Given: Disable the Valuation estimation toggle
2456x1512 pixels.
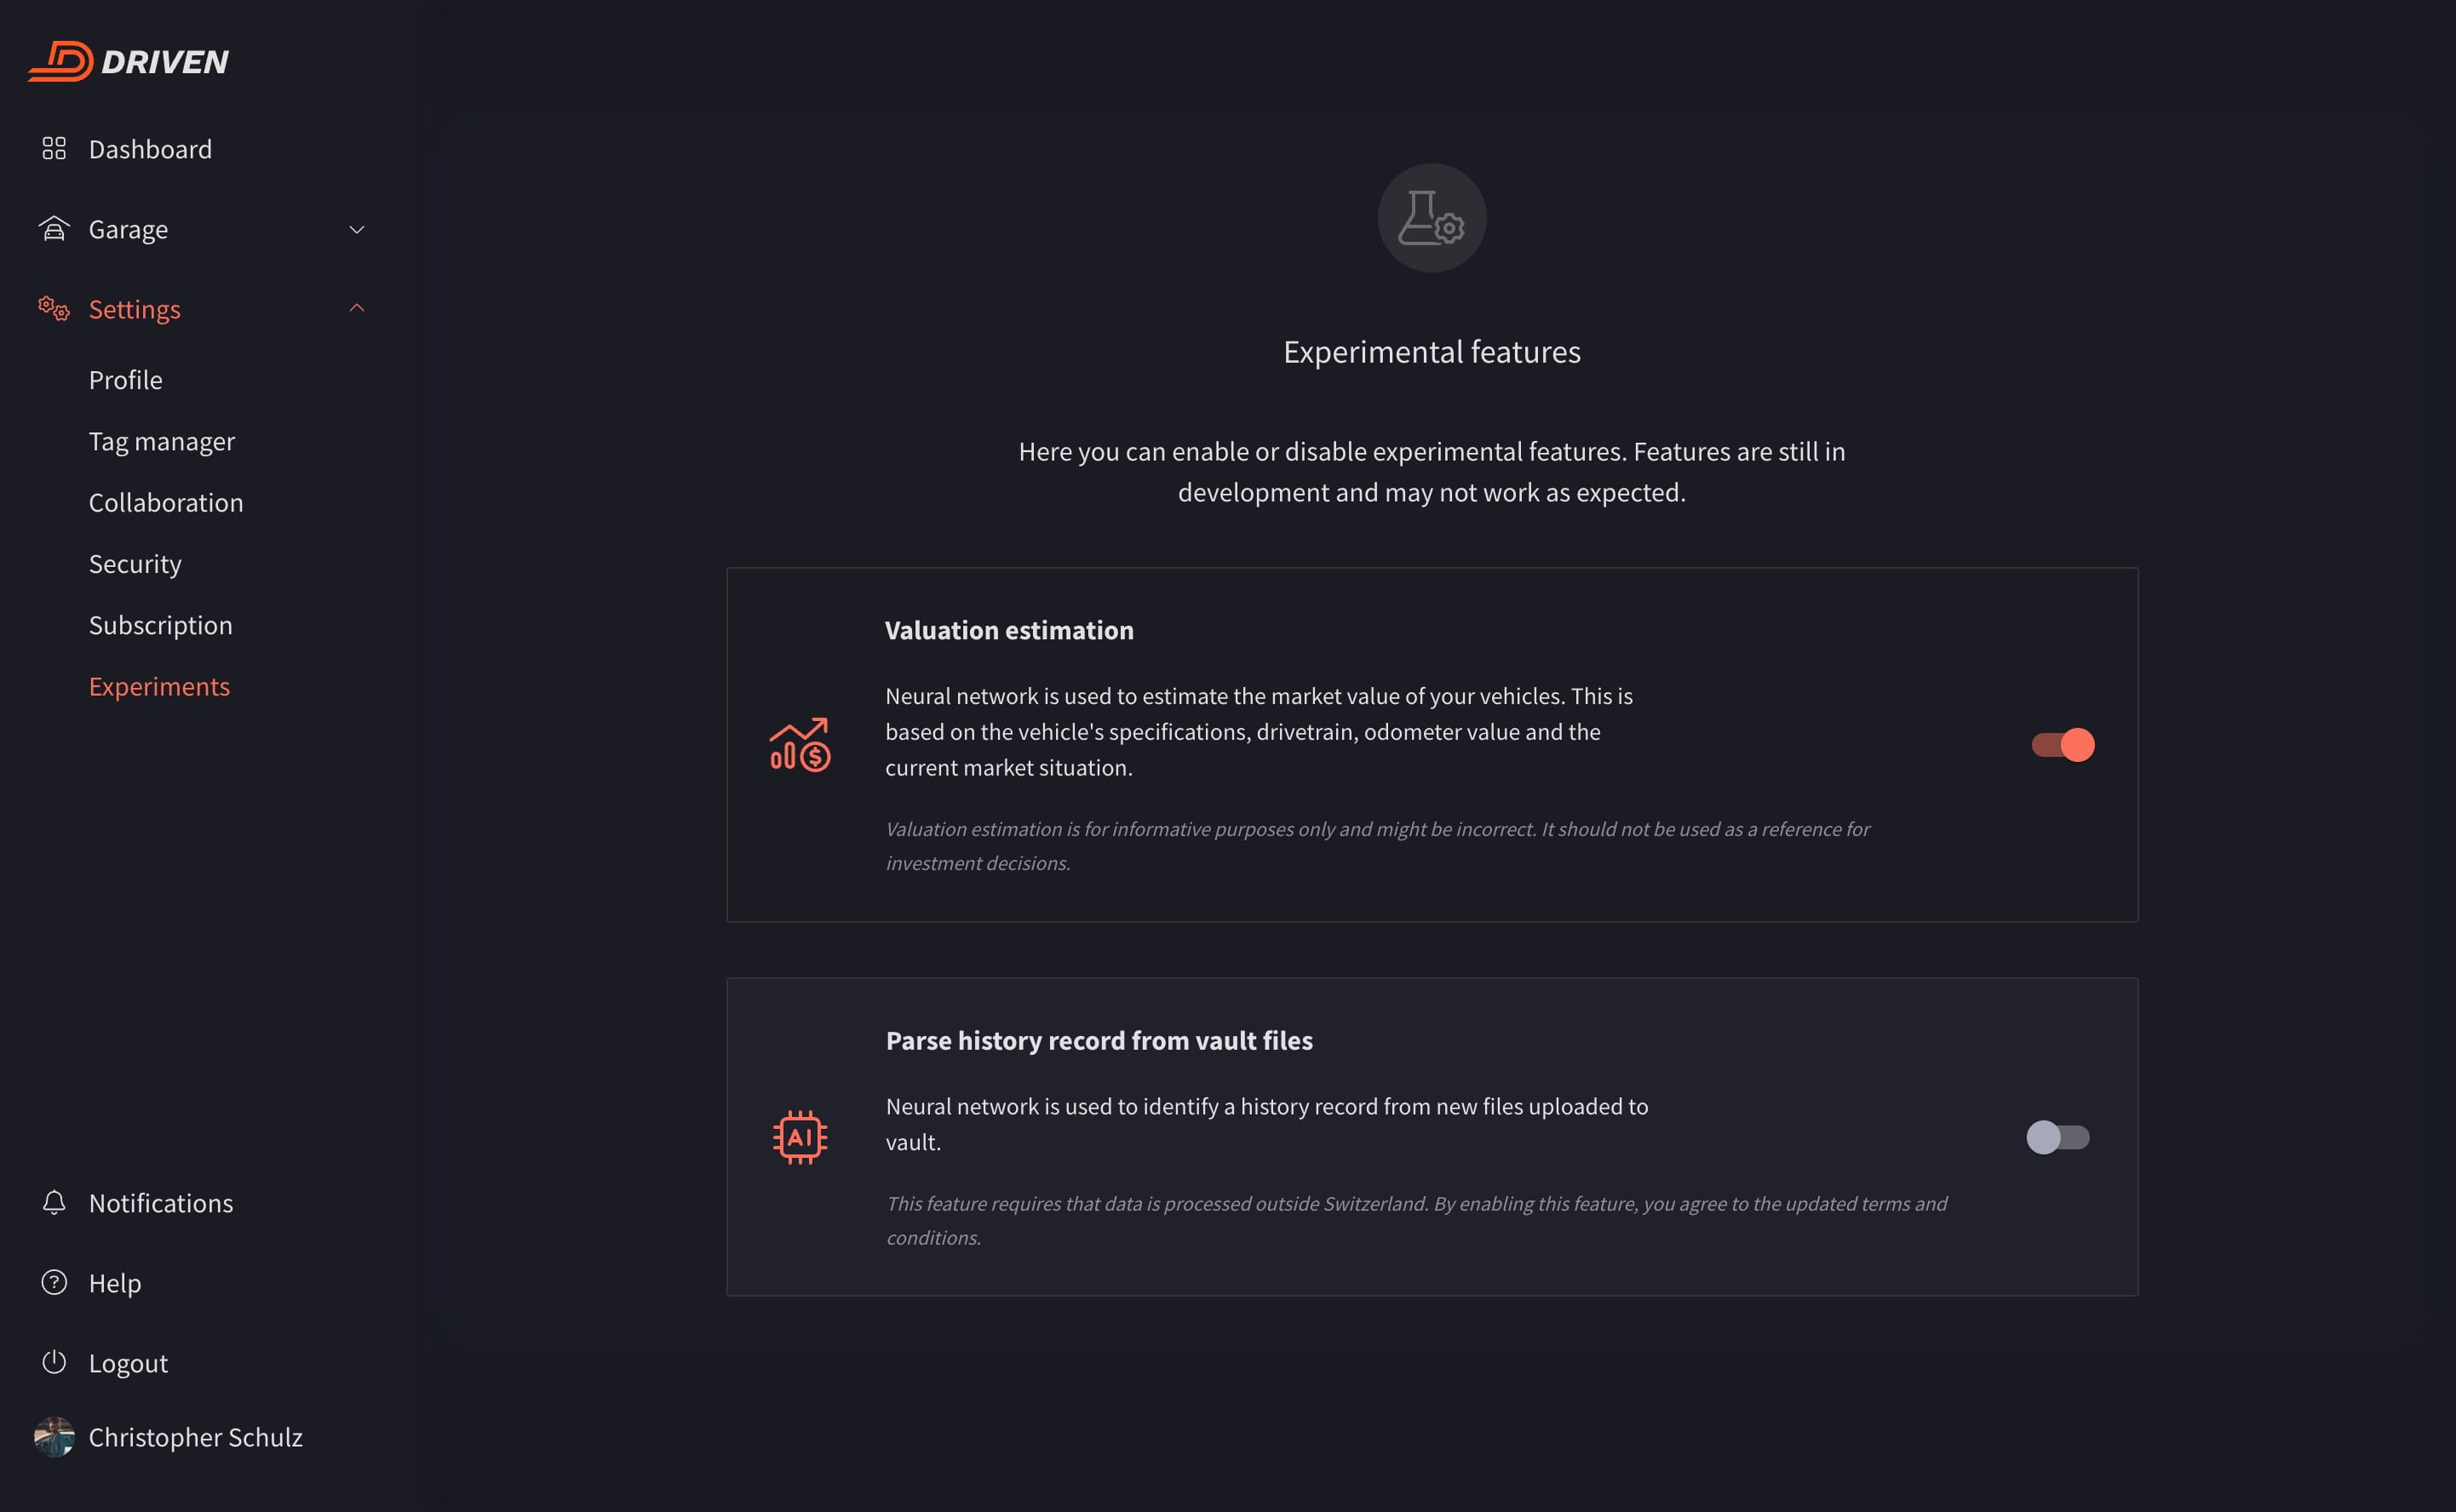Looking at the screenshot, I should [x=2062, y=745].
